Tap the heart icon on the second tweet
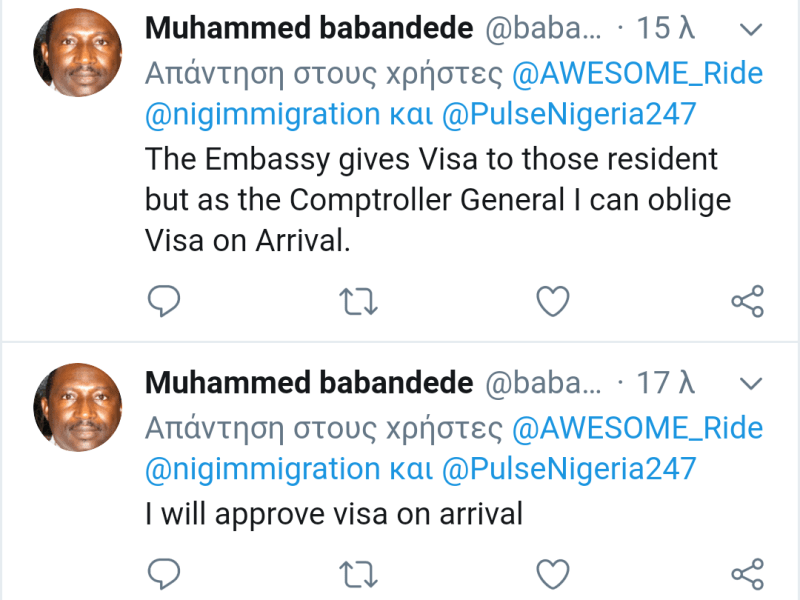The height and width of the screenshot is (600, 800). tap(552, 571)
